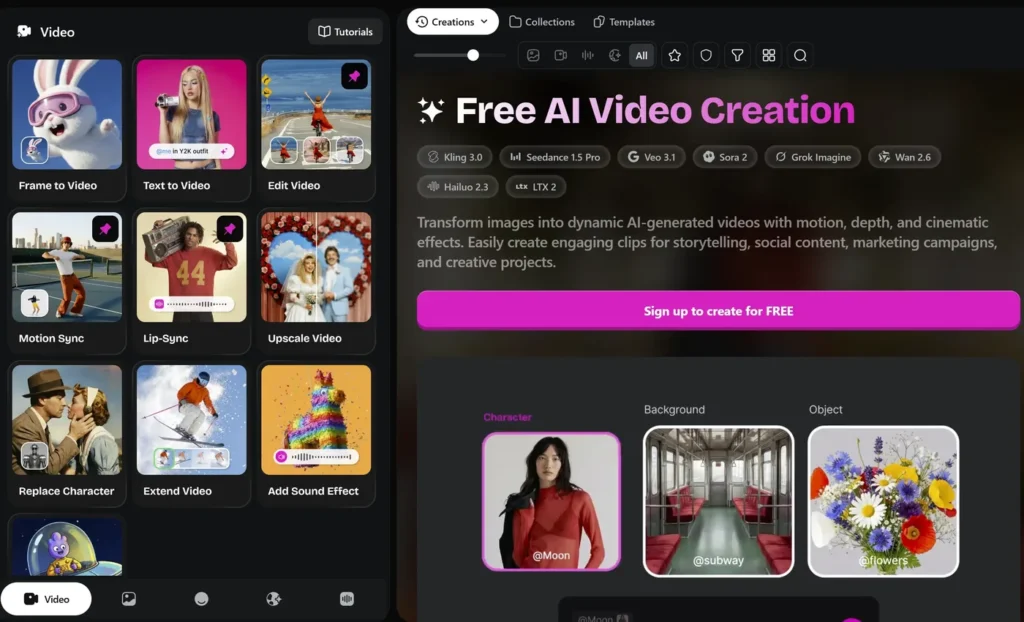
Task: Click the video camera icon beside Video heading
Action: pos(24,31)
